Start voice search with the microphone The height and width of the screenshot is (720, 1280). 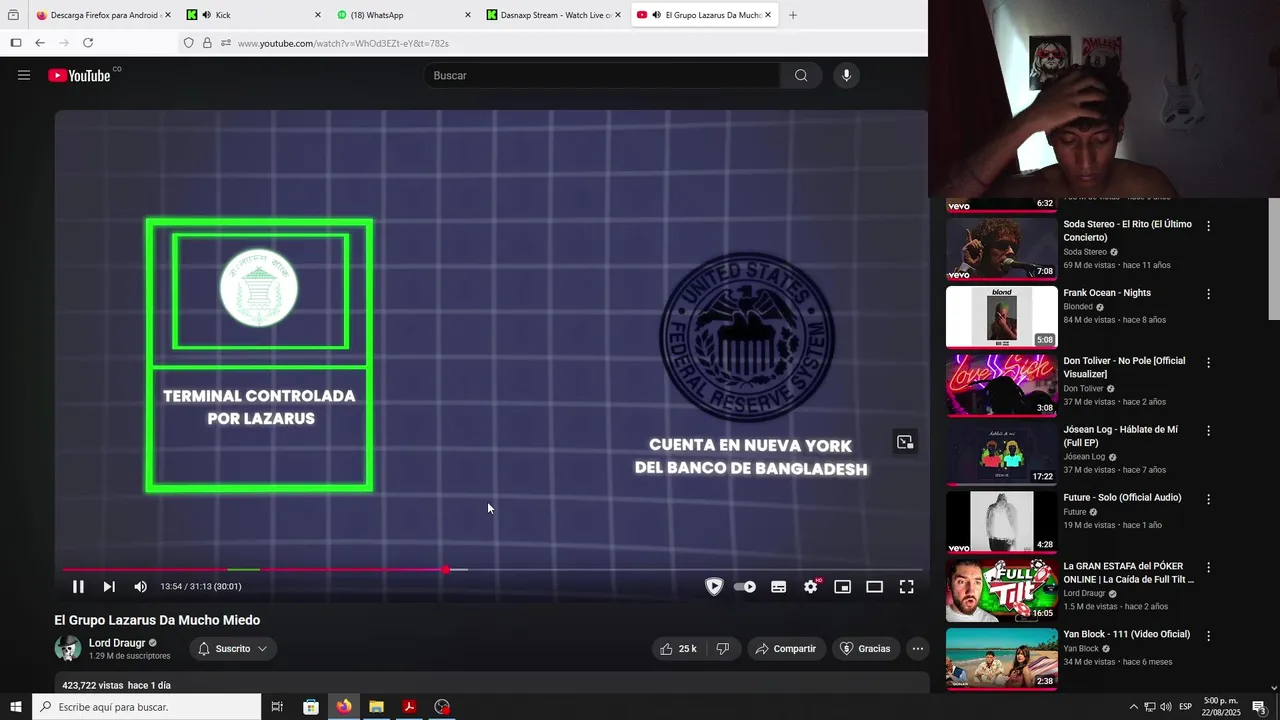pos(846,75)
